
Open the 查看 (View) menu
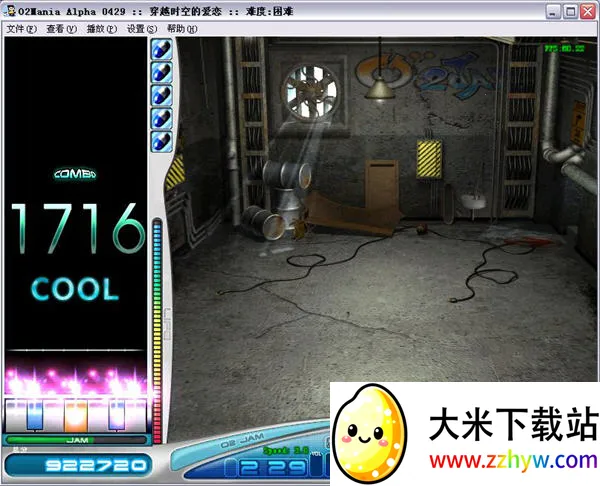point(61,29)
